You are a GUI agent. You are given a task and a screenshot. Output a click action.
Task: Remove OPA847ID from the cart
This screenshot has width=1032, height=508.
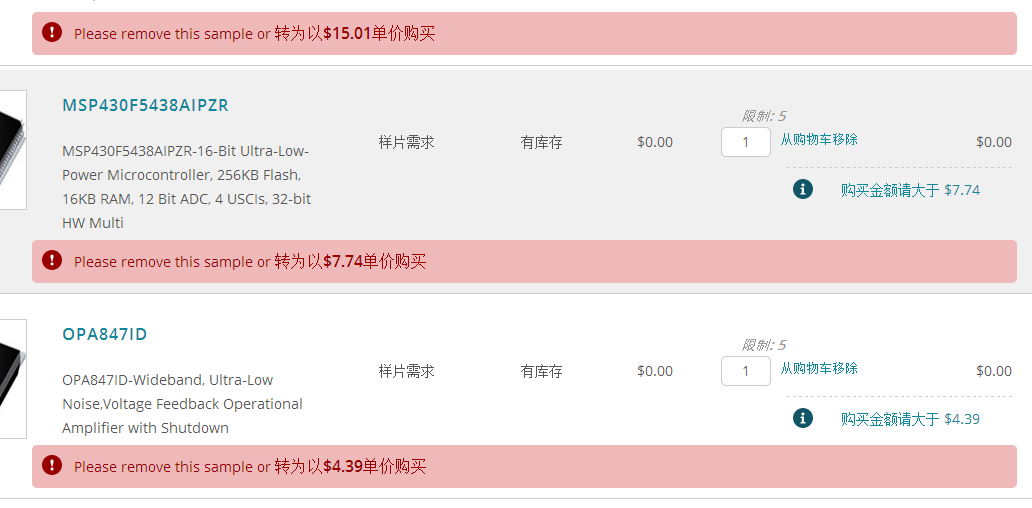pos(819,368)
